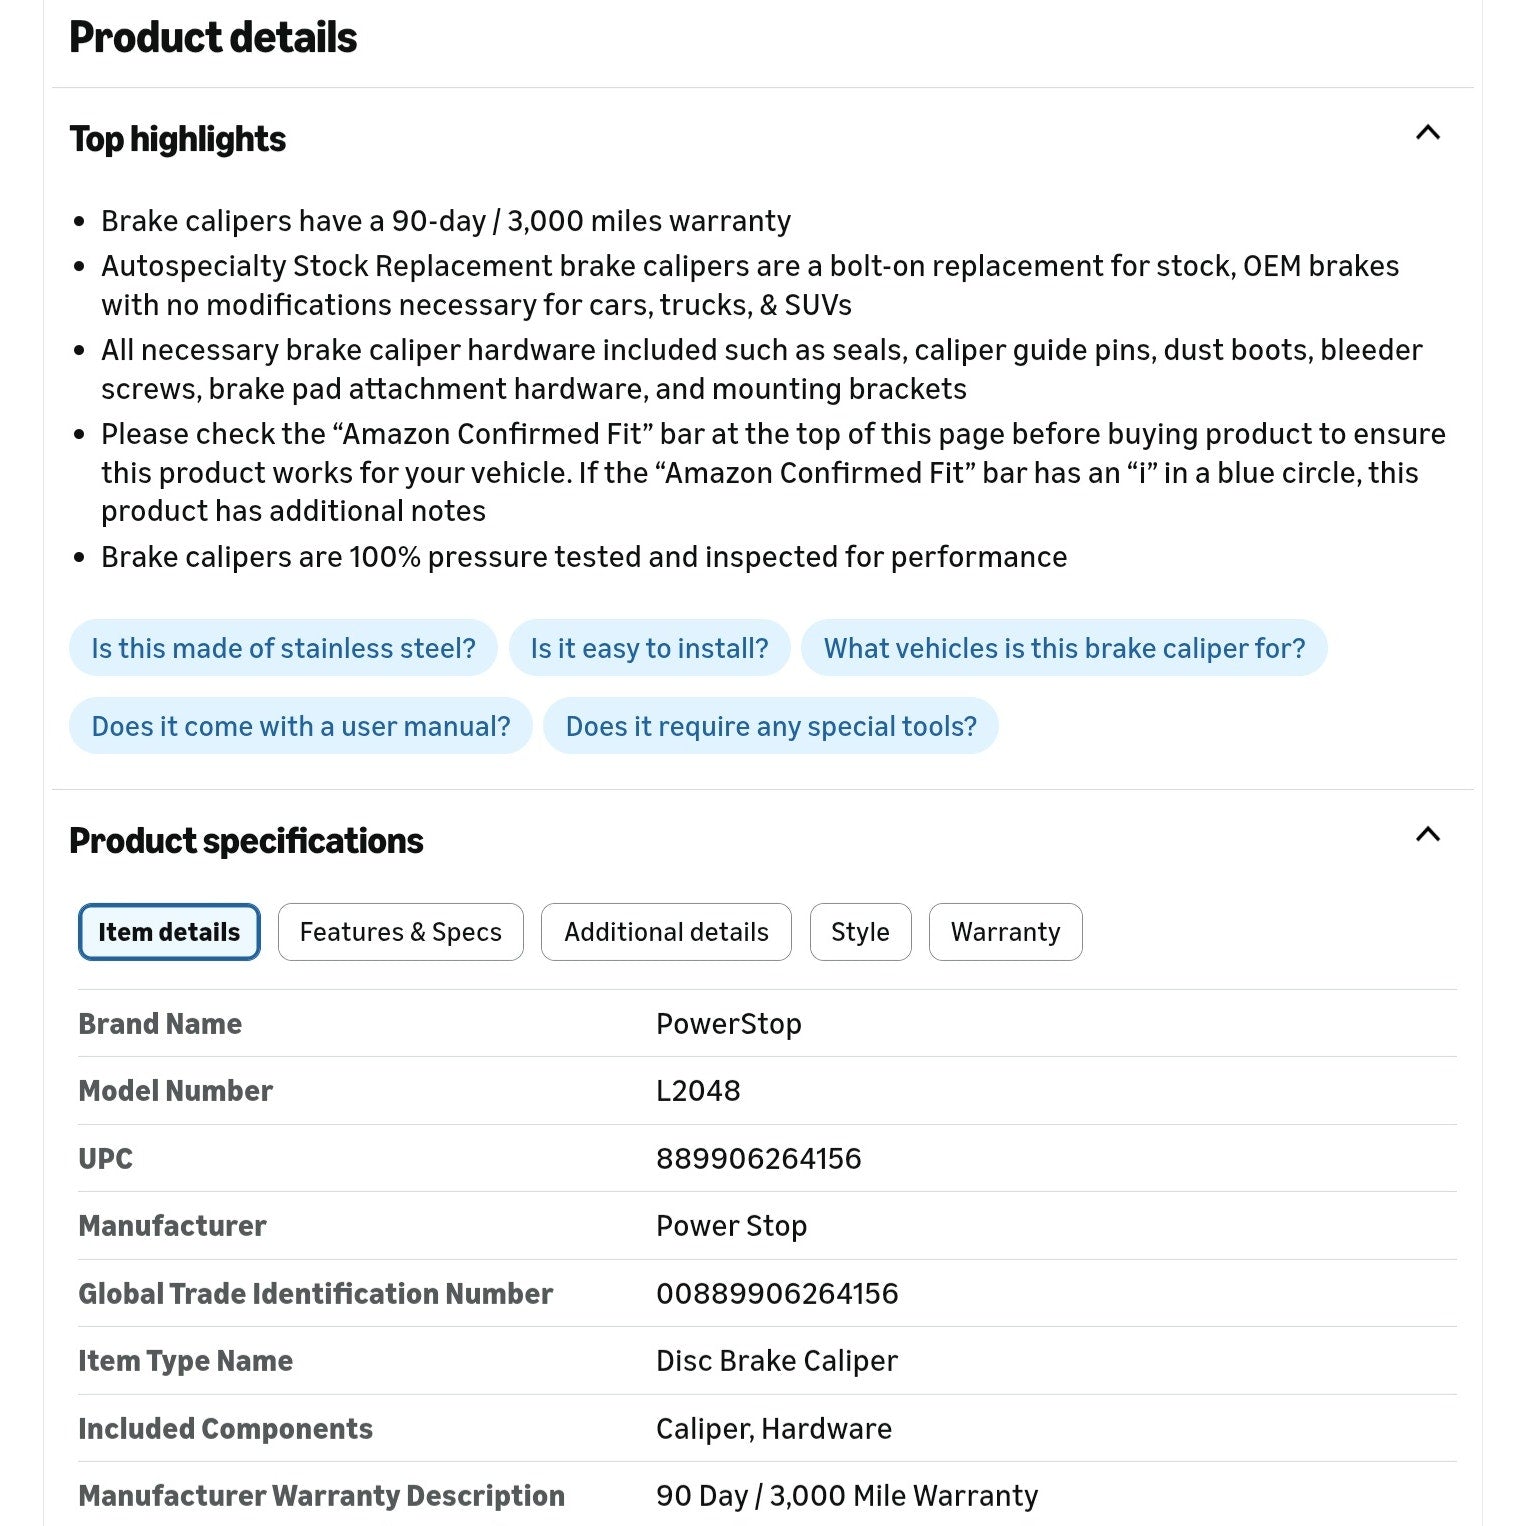Switch to the Style tab
This screenshot has height=1526, width=1526.
click(x=860, y=932)
